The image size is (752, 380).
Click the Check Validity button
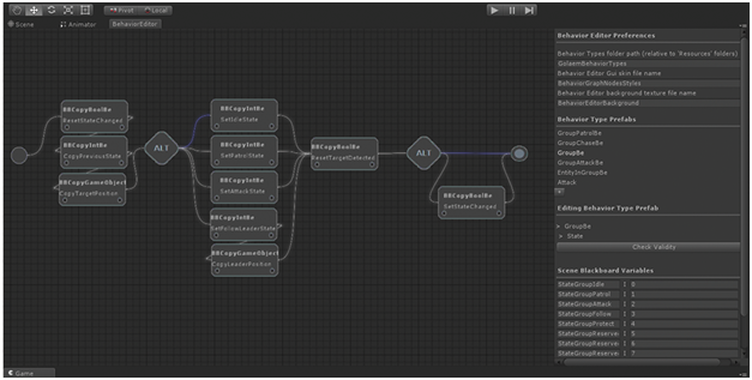pos(648,247)
